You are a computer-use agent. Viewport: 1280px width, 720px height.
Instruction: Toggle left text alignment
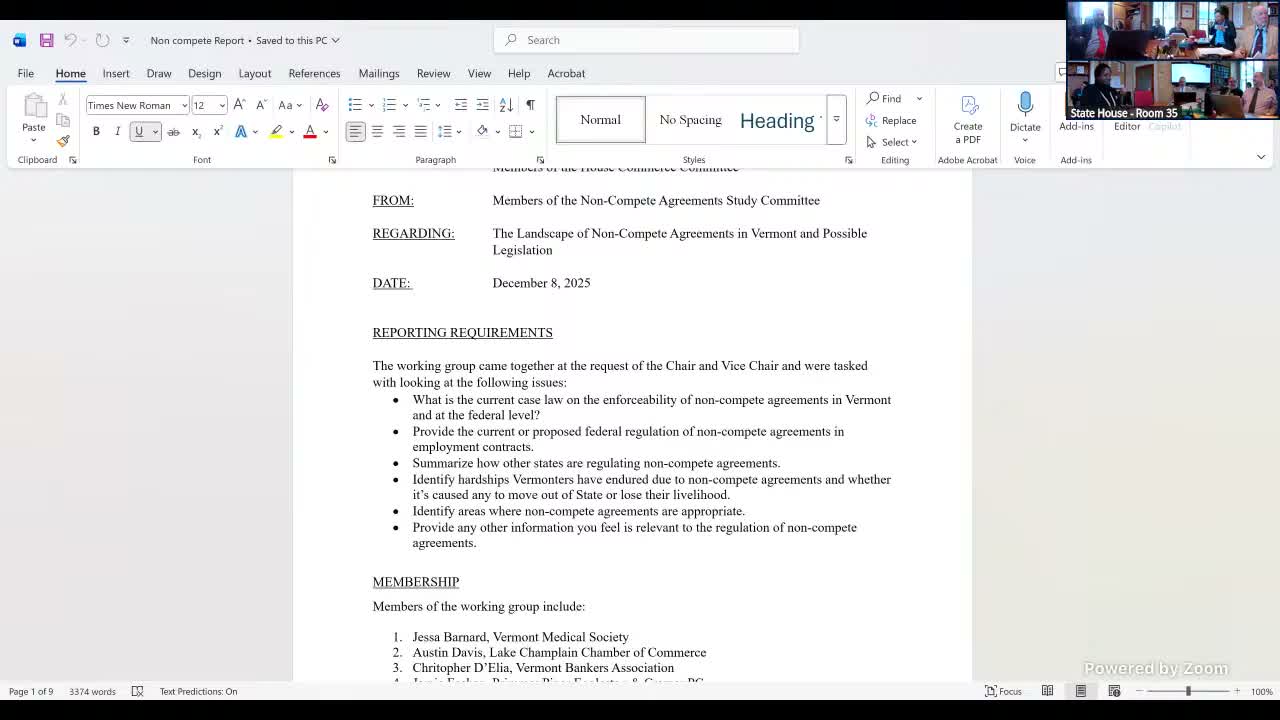point(355,132)
